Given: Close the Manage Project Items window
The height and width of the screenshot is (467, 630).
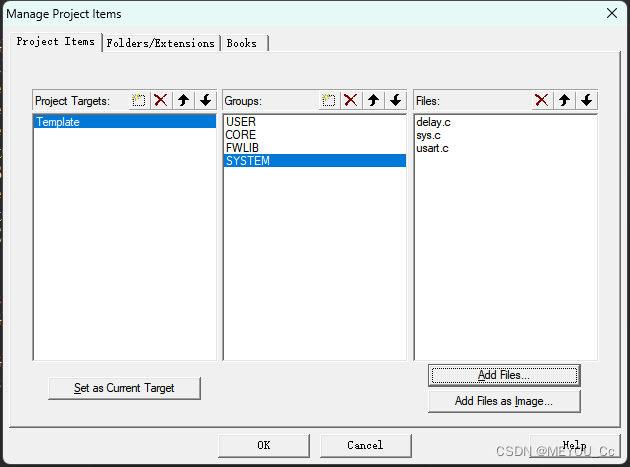Looking at the screenshot, I should (612, 13).
